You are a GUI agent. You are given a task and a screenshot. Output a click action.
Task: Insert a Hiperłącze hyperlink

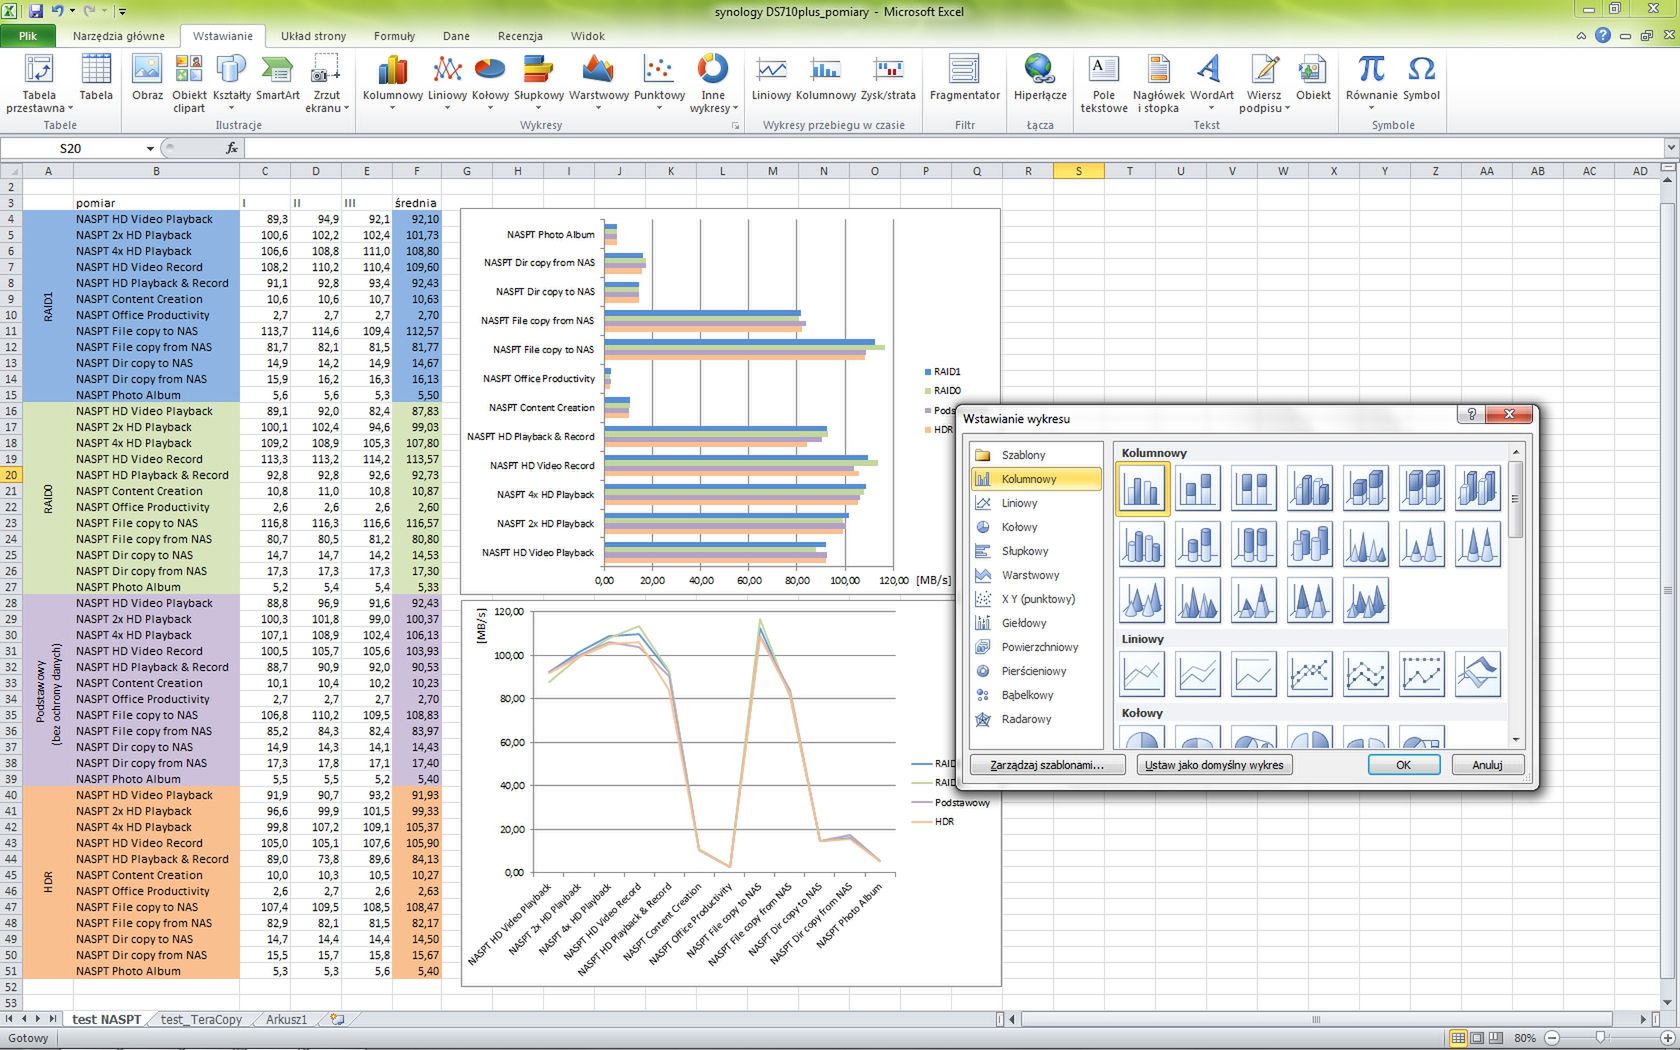[x=1040, y=78]
